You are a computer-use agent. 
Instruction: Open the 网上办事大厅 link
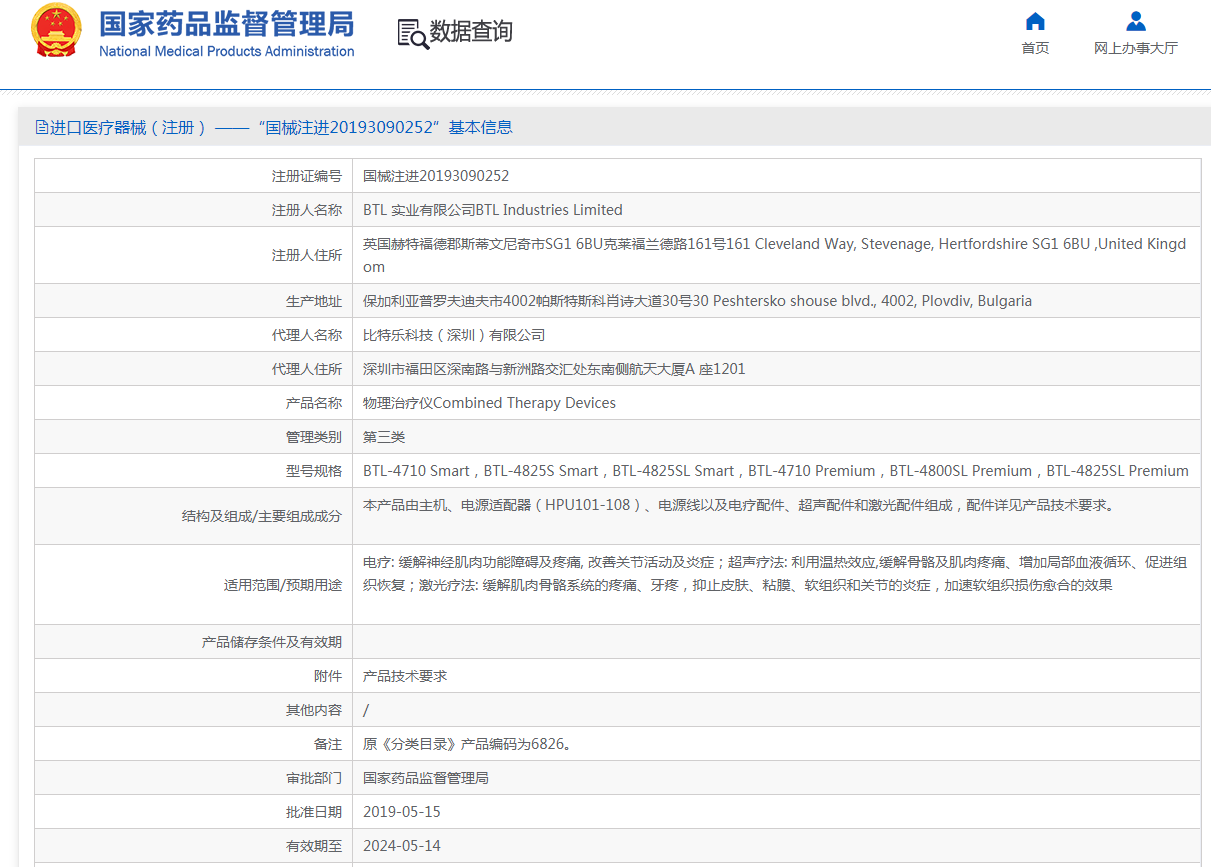tap(1135, 48)
